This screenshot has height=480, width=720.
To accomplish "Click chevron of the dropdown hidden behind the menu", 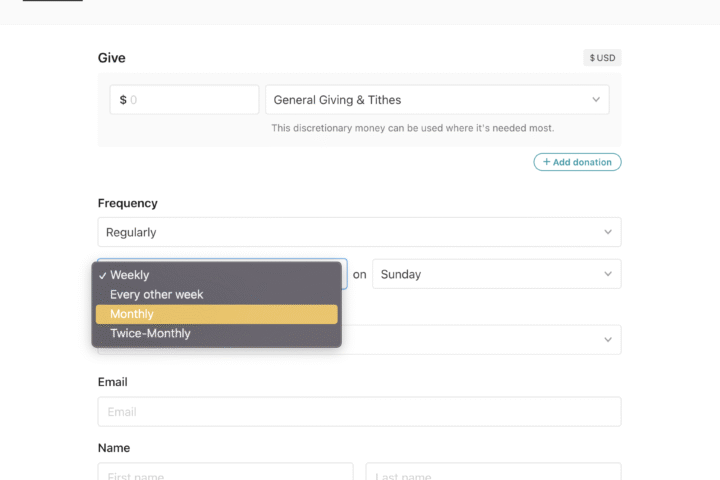I will coord(608,340).
